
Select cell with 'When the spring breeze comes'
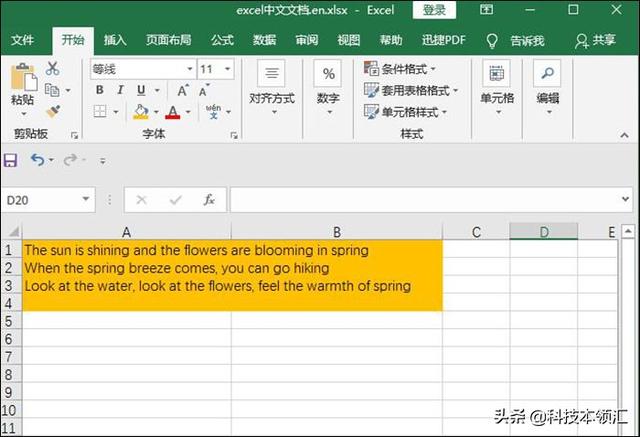click(127, 268)
